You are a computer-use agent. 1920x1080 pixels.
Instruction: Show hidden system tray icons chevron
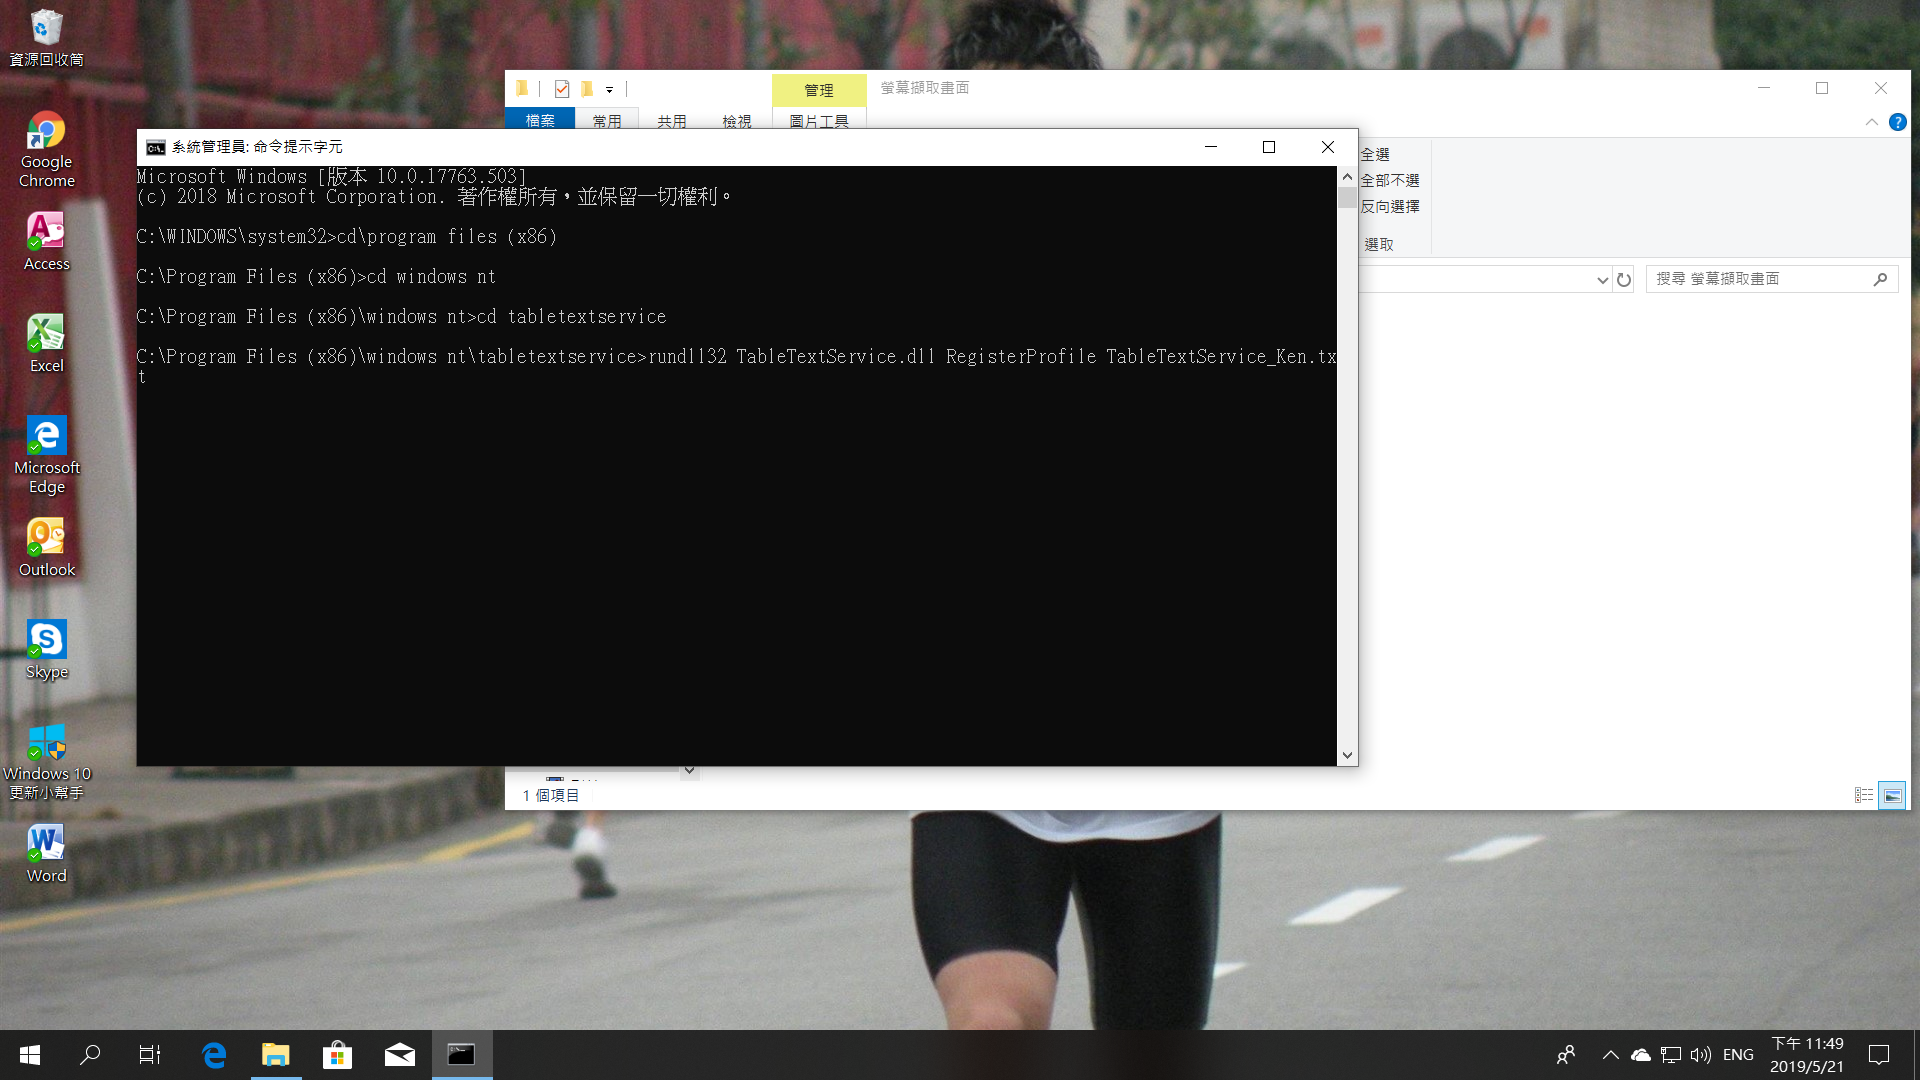(1610, 1054)
